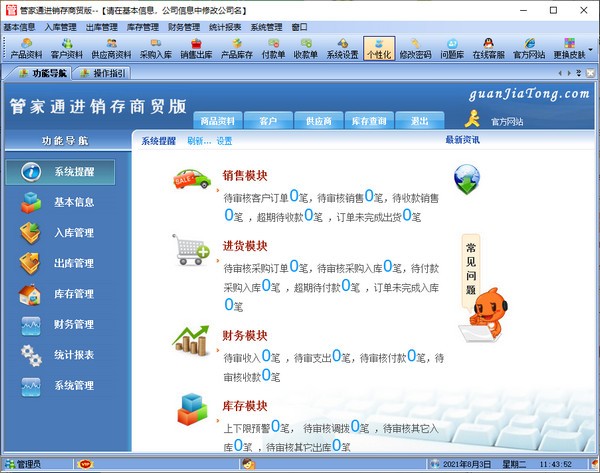Open 问题库 toolbar icon
Screen dimensions: 600x473
pyautogui.click(x=452, y=49)
